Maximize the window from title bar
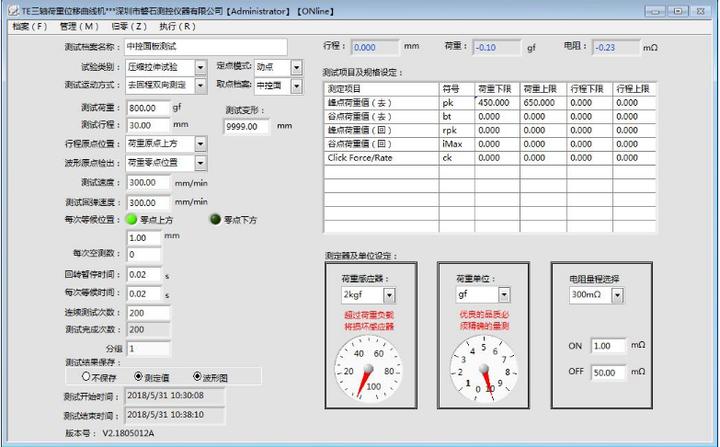 point(678,11)
